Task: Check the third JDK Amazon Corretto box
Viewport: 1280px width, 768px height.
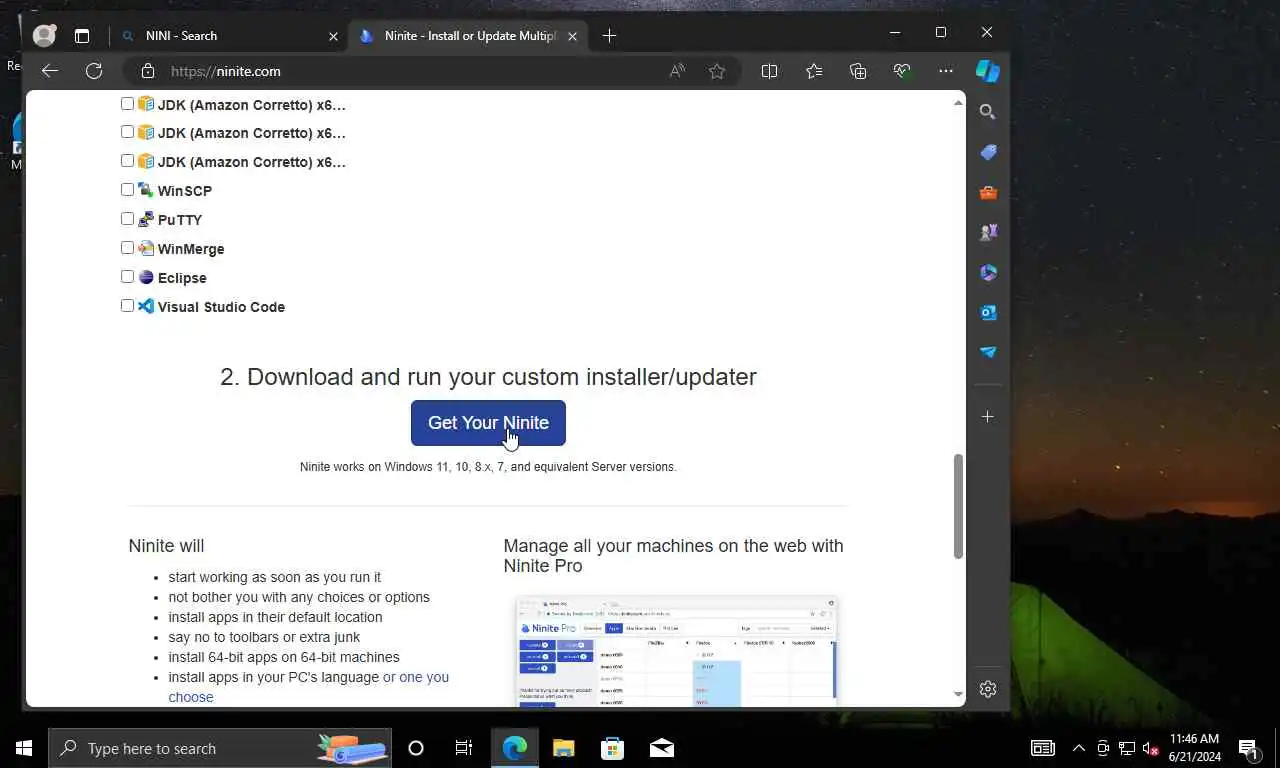Action: pyautogui.click(x=127, y=161)
